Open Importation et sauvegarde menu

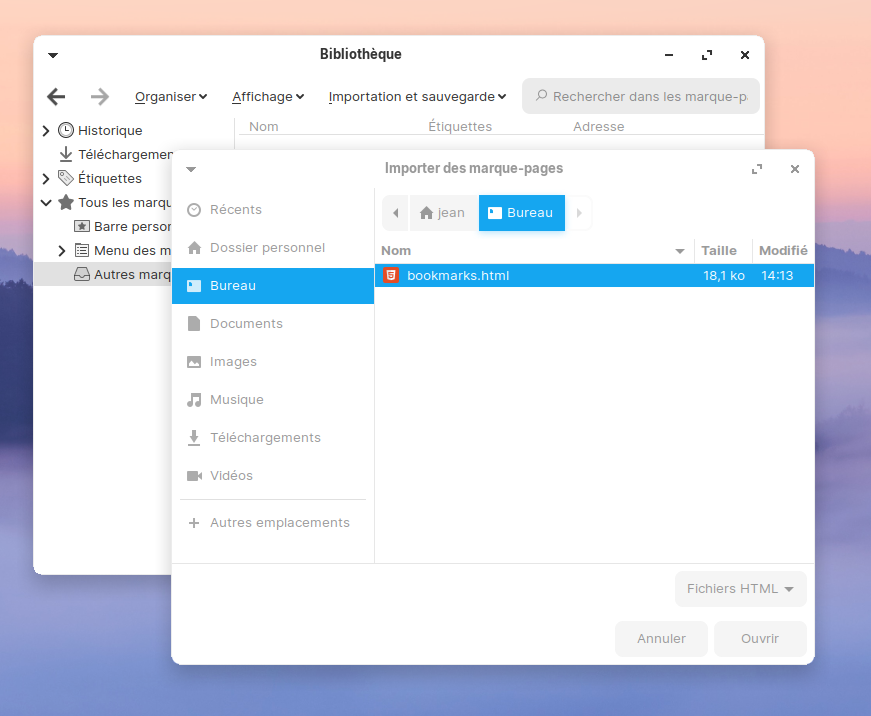point(417,97)
